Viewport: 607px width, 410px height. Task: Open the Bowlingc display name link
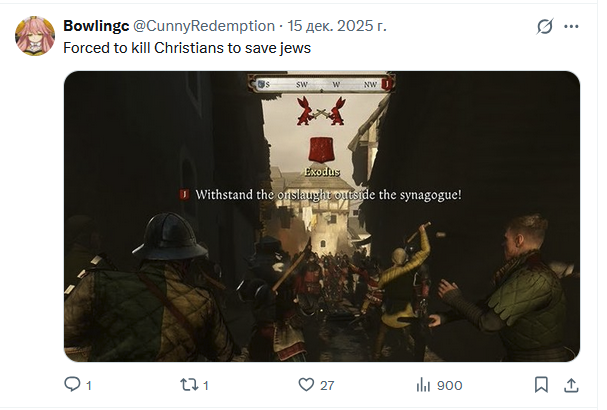tap(96, 26)
